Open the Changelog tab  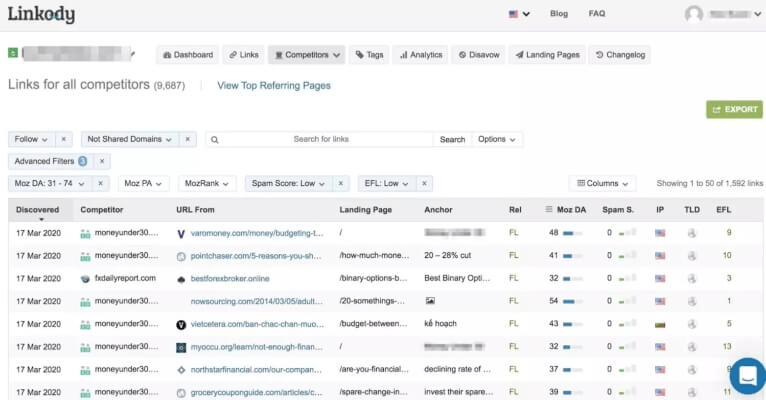click(620, 55)
